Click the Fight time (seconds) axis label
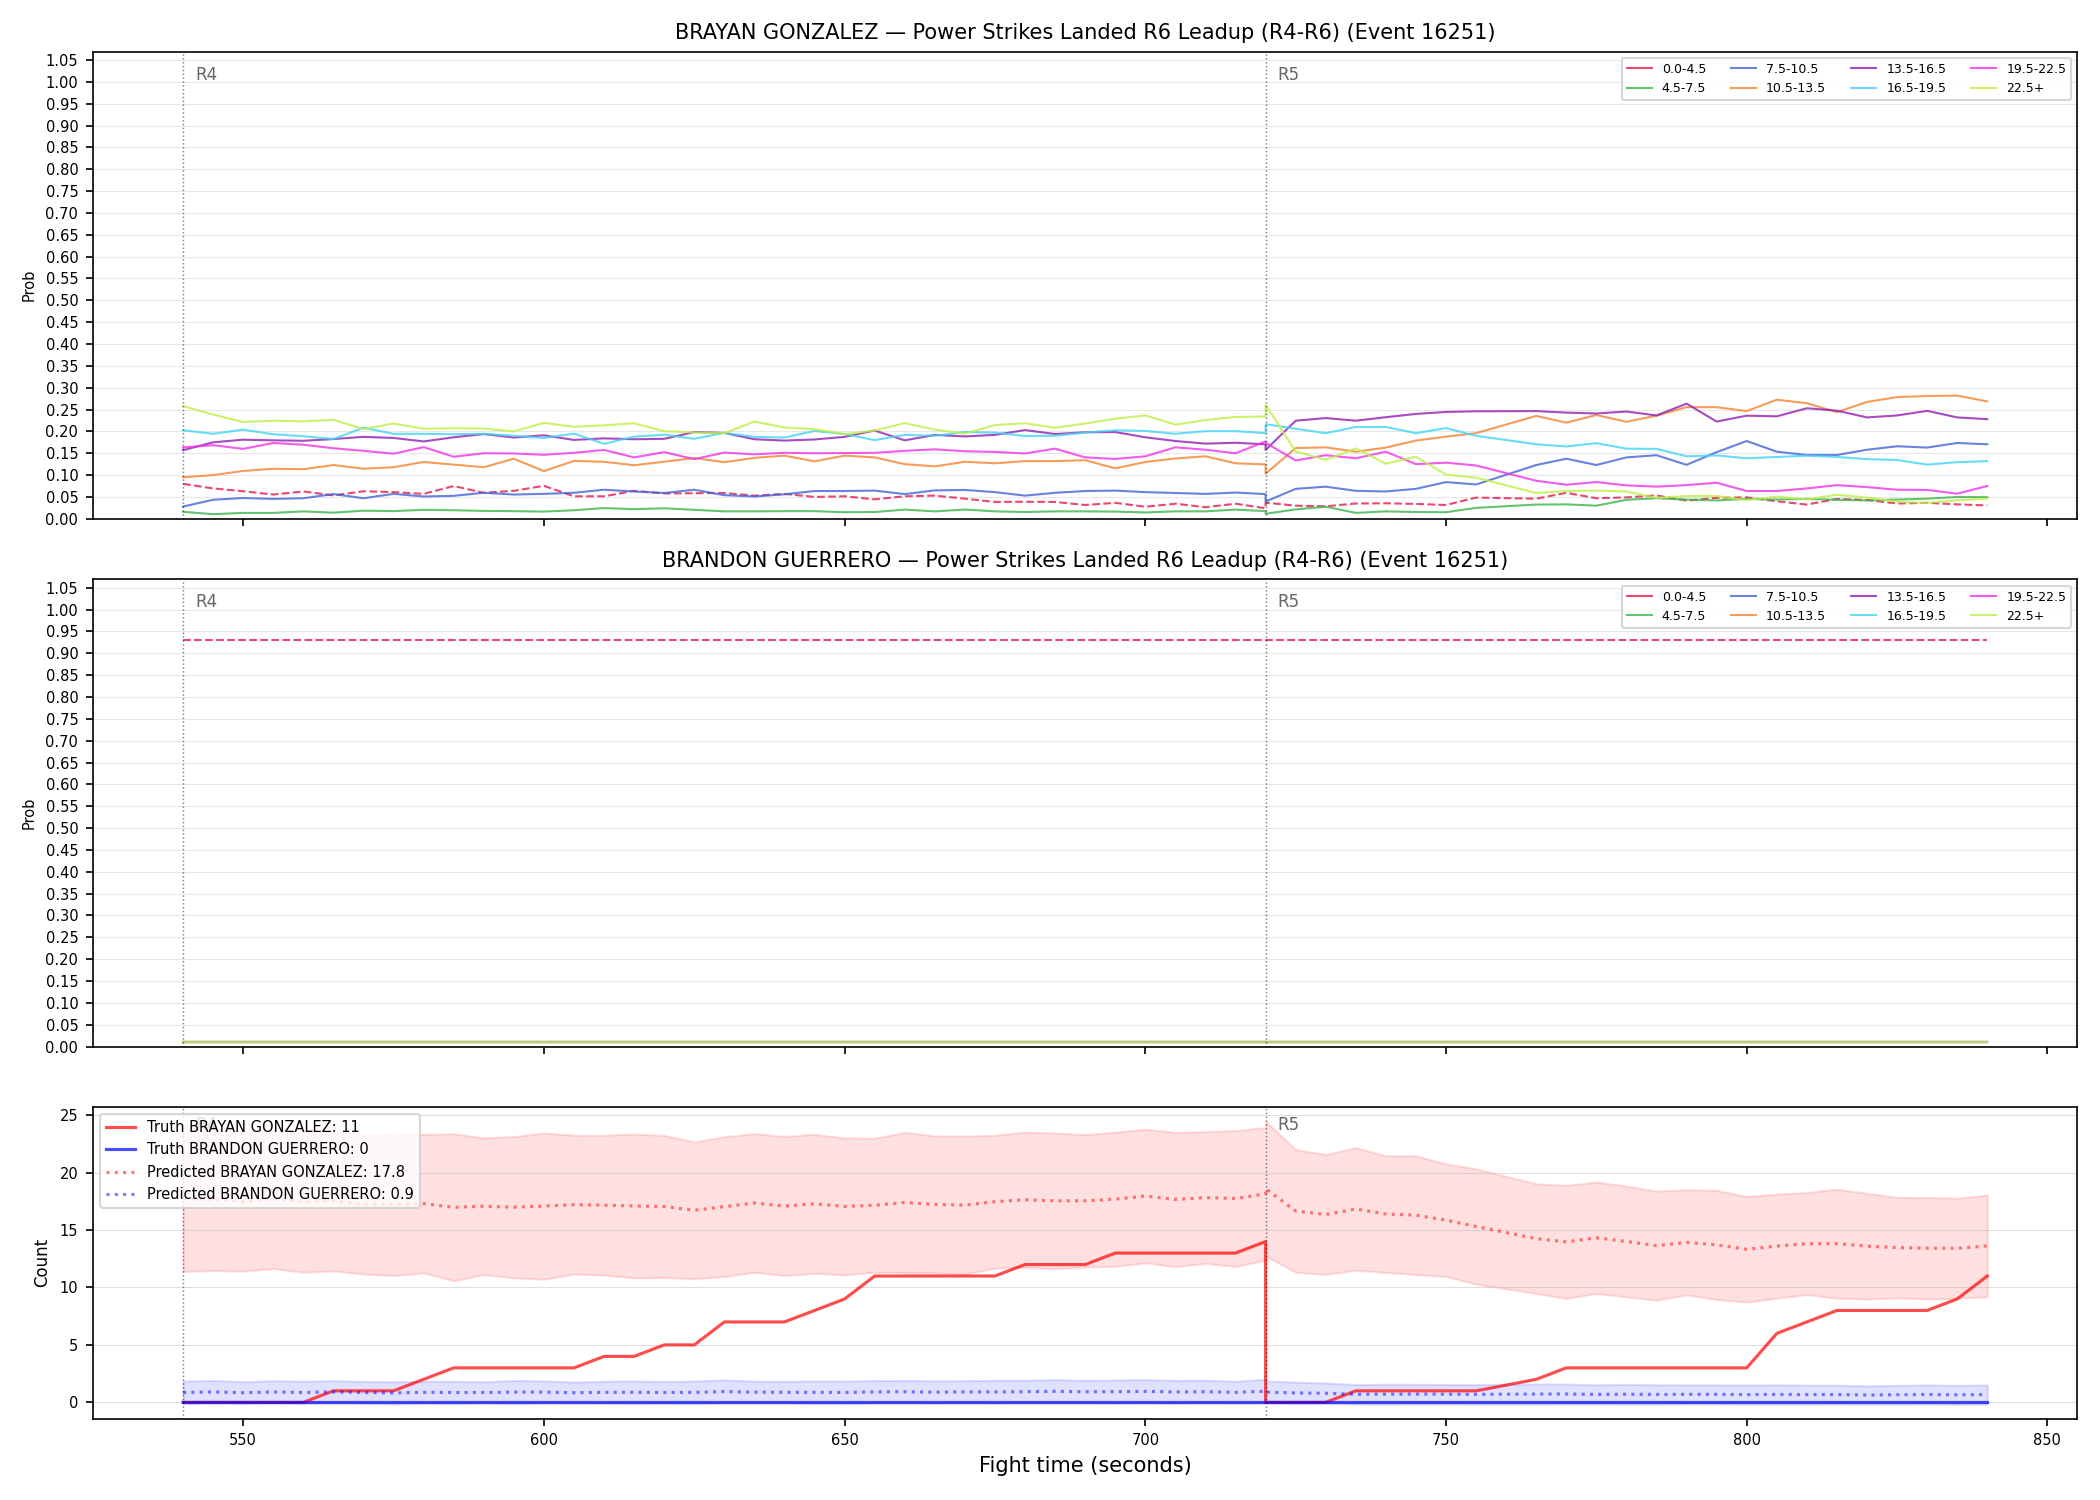Screen dimensions: 2100x1500 tap(1085, 1465)
